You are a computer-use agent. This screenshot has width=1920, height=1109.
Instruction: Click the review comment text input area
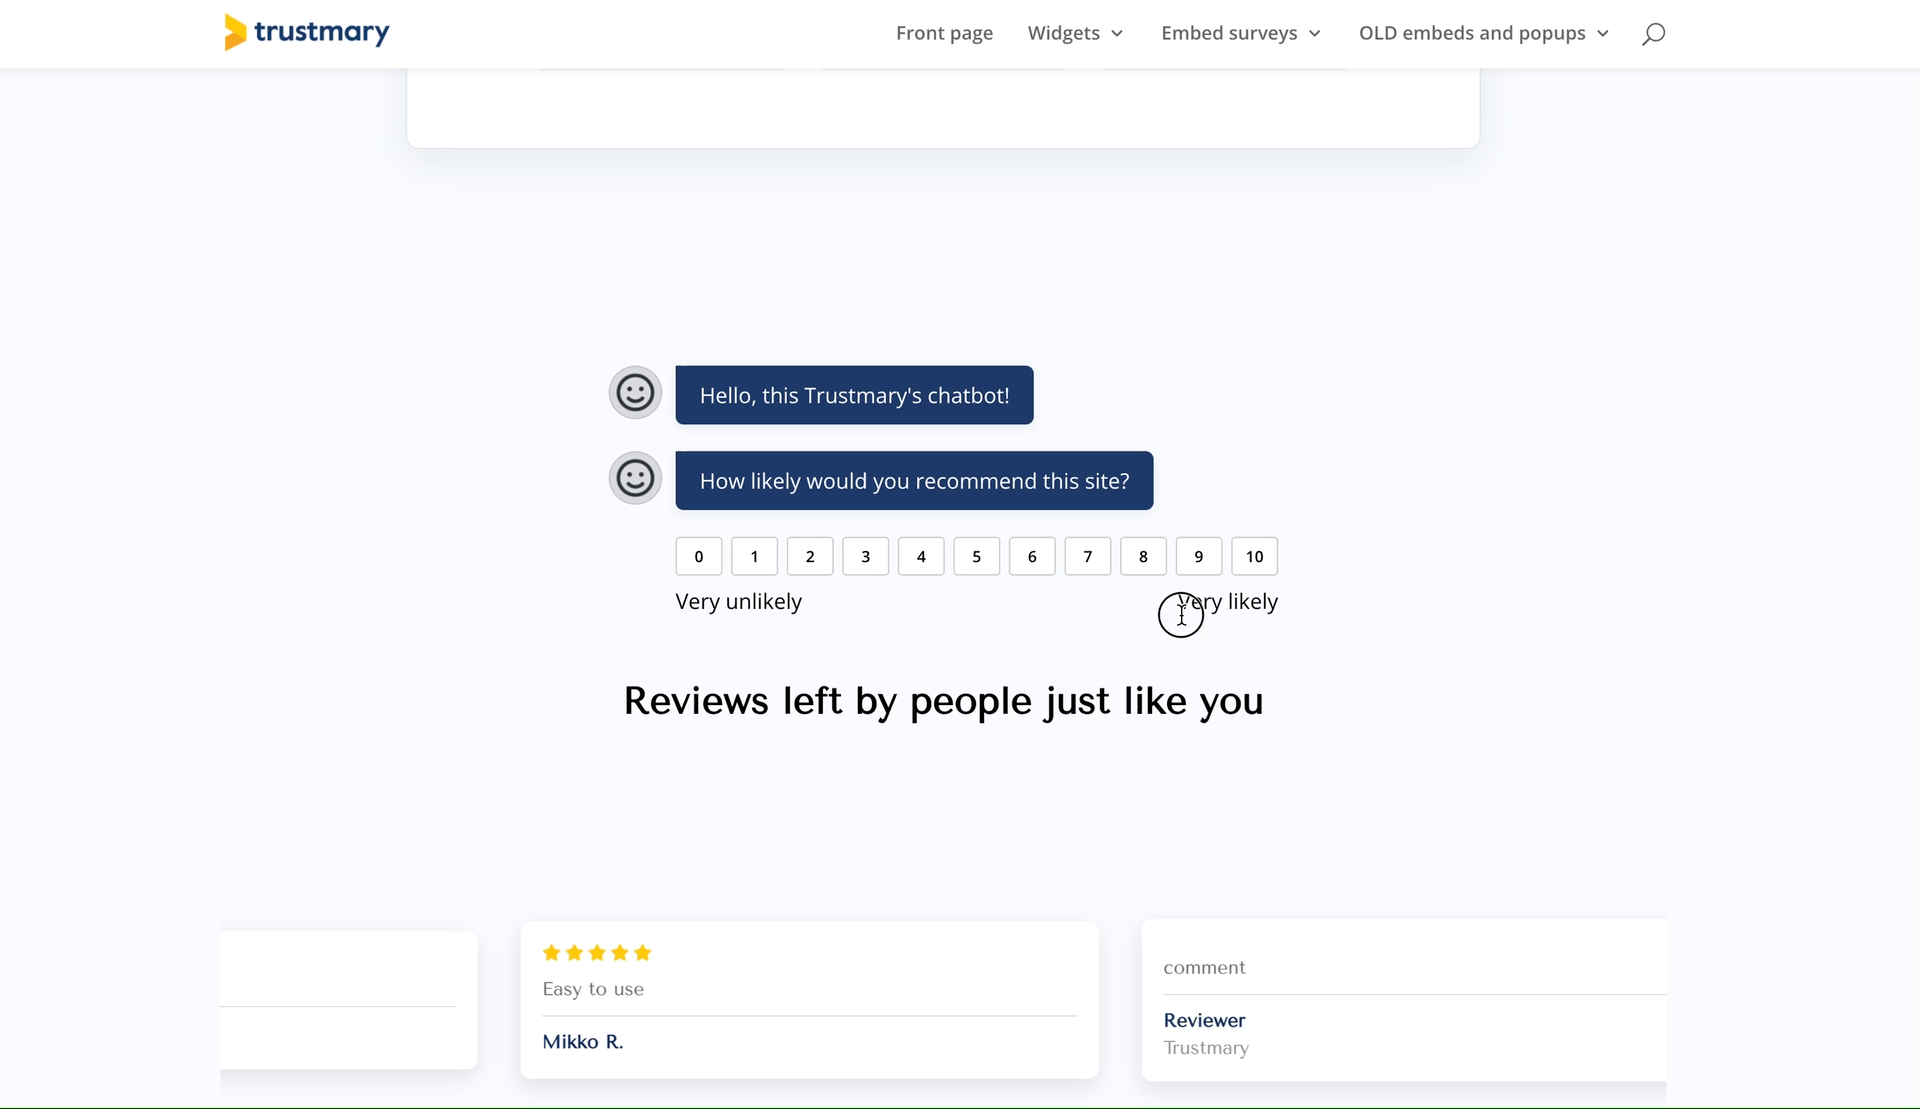coord(1403,968)
